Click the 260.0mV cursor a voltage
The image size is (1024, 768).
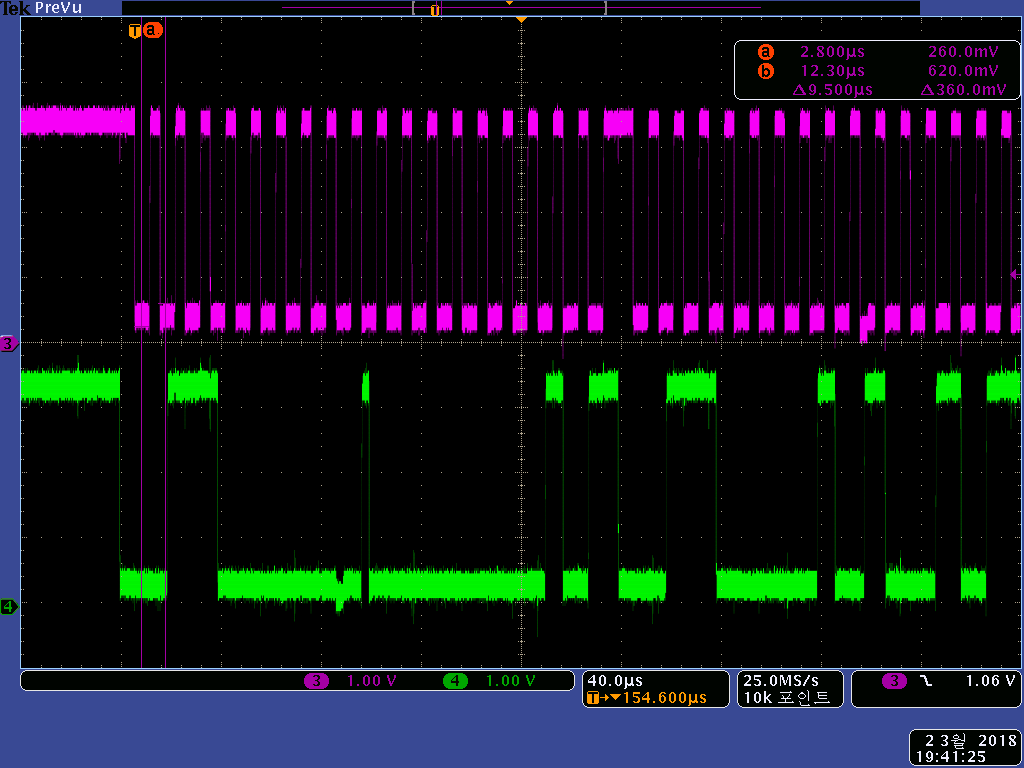963,52
